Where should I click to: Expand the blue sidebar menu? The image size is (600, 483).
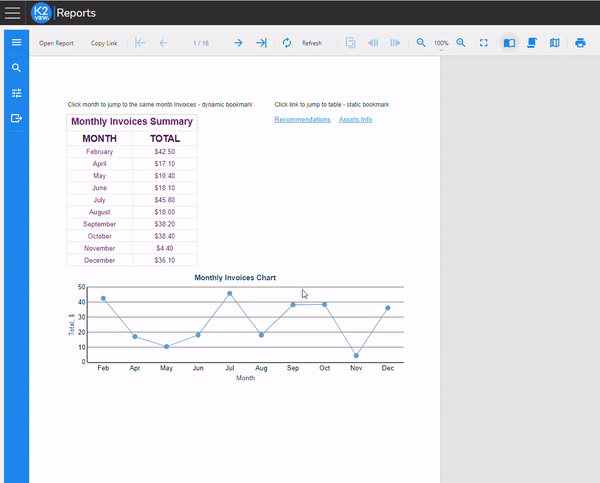(x=16, y=42)
